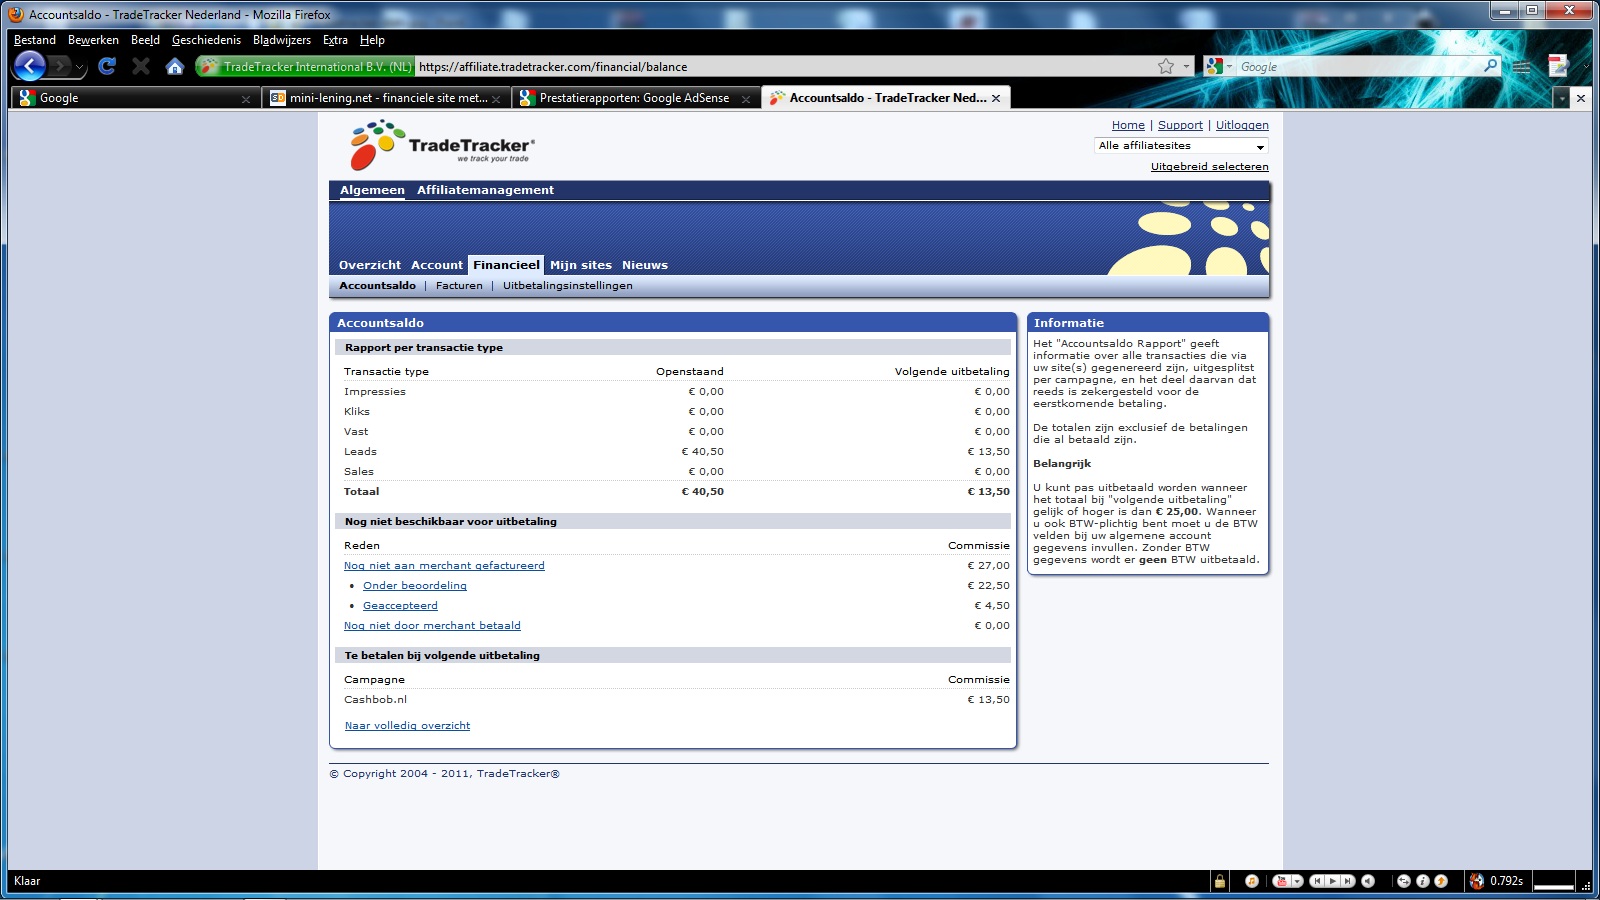Expand the toolbar overflow chevron at far right

click(x=1586, y=67)
